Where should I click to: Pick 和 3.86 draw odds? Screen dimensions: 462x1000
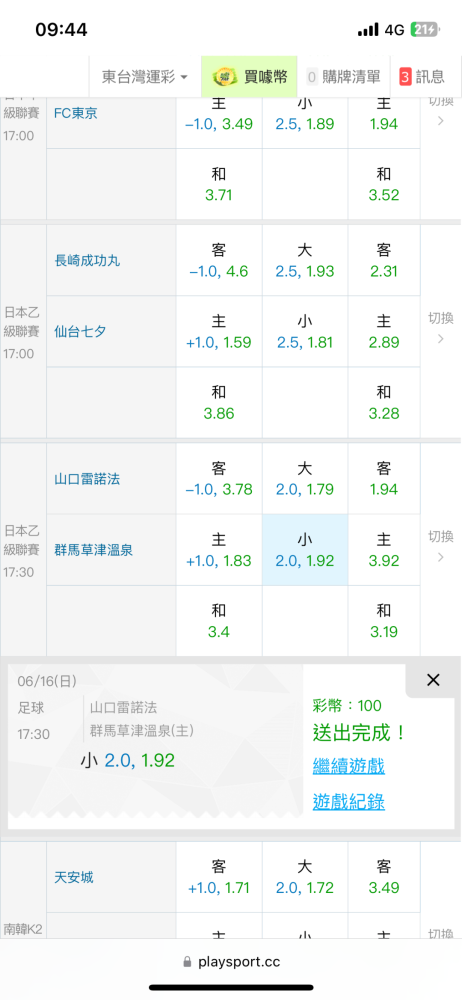219,402
